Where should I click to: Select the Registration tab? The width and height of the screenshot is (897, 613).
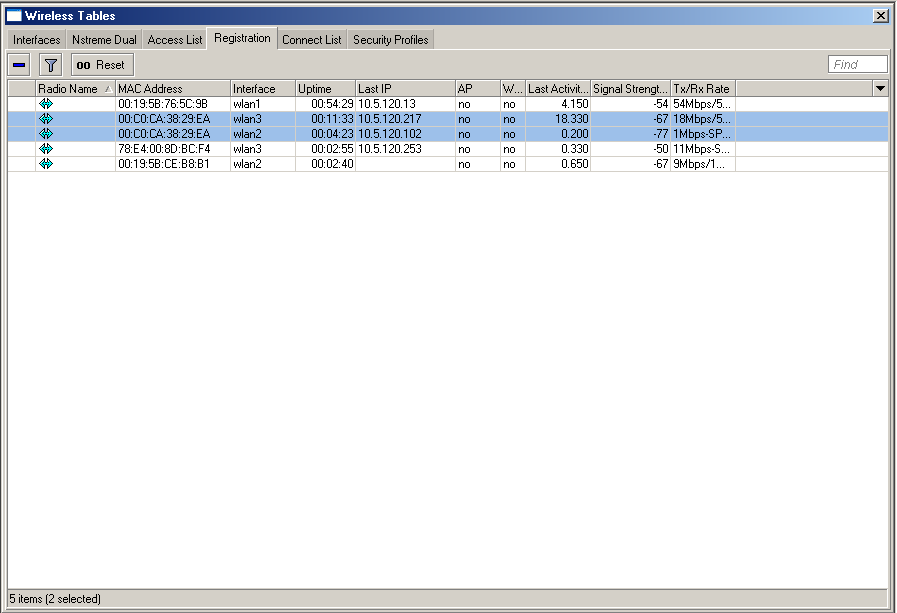tap(243, 38)
